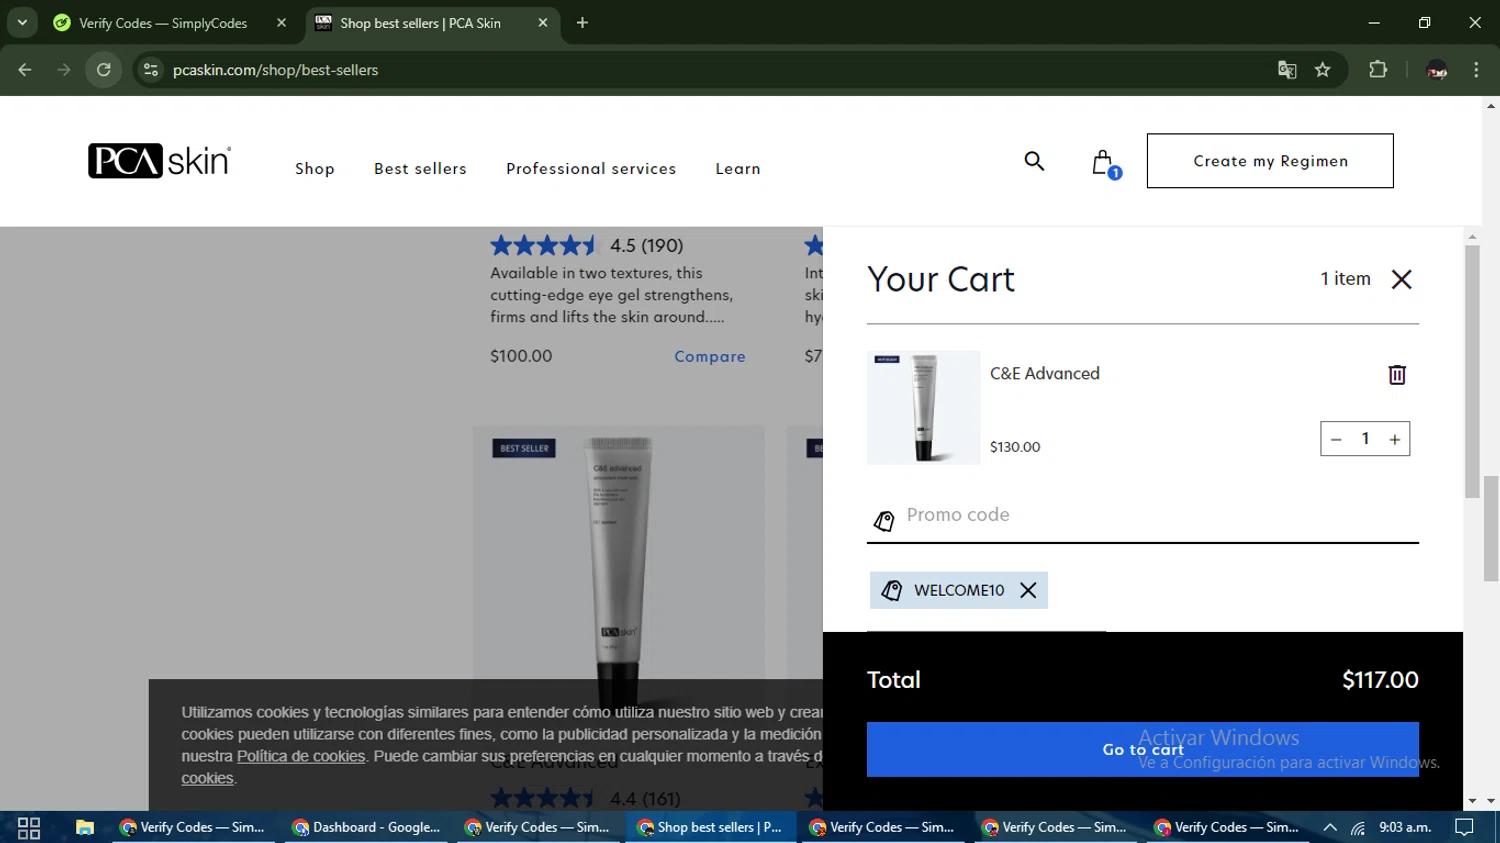1500x843 pixels.
Task: Remove the WELCOME10 promo code
Action: [1028, 590]
